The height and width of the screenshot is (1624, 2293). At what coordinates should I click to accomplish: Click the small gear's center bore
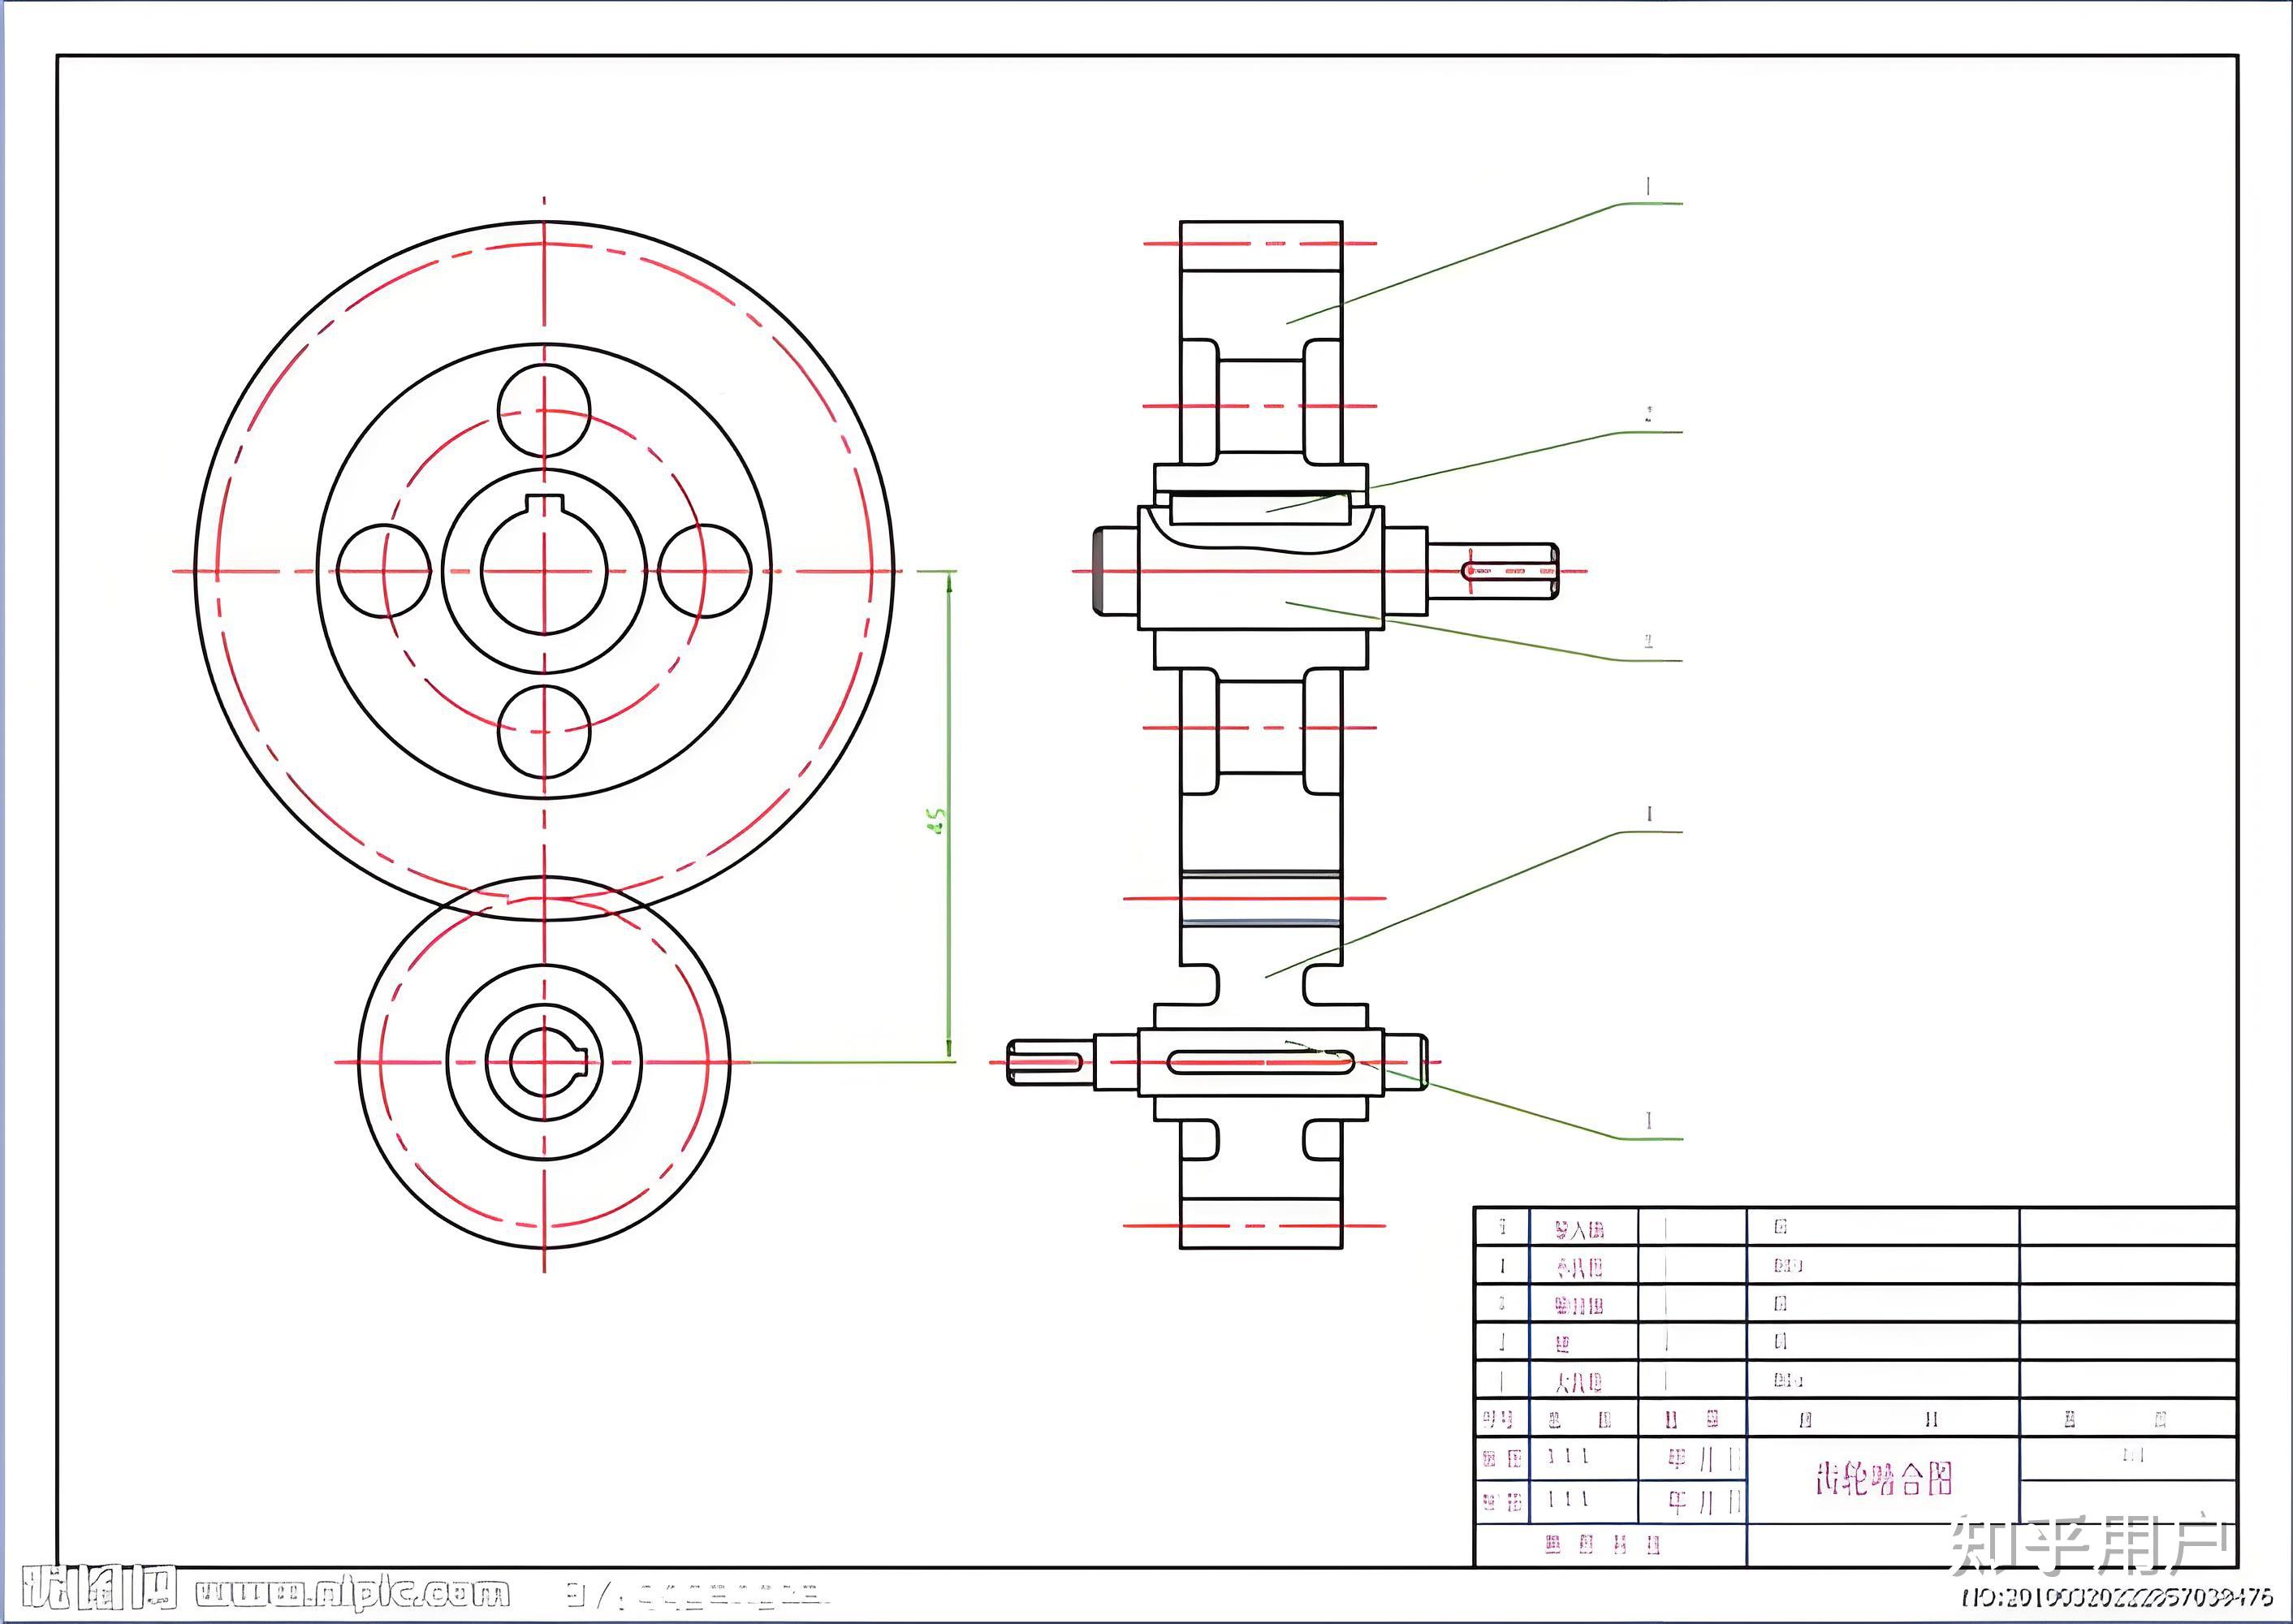543,1061
